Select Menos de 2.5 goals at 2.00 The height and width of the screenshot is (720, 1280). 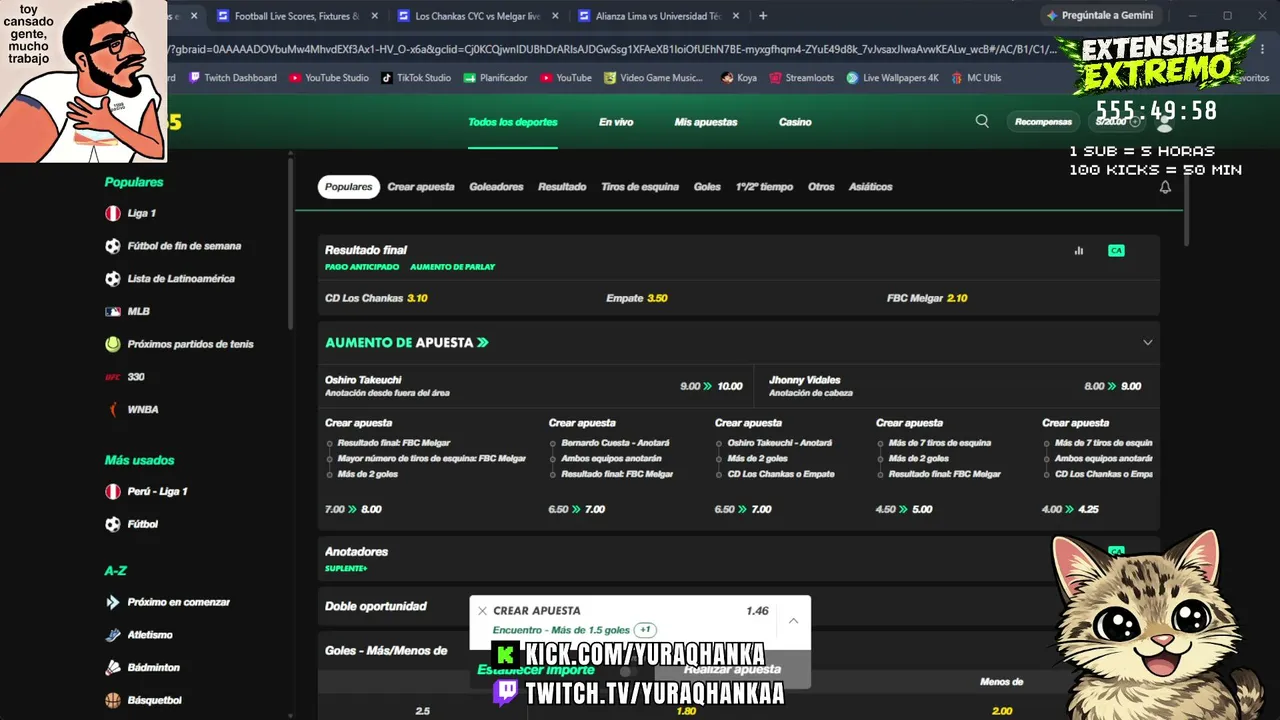pyautogui.click(x=1001, y=711)
